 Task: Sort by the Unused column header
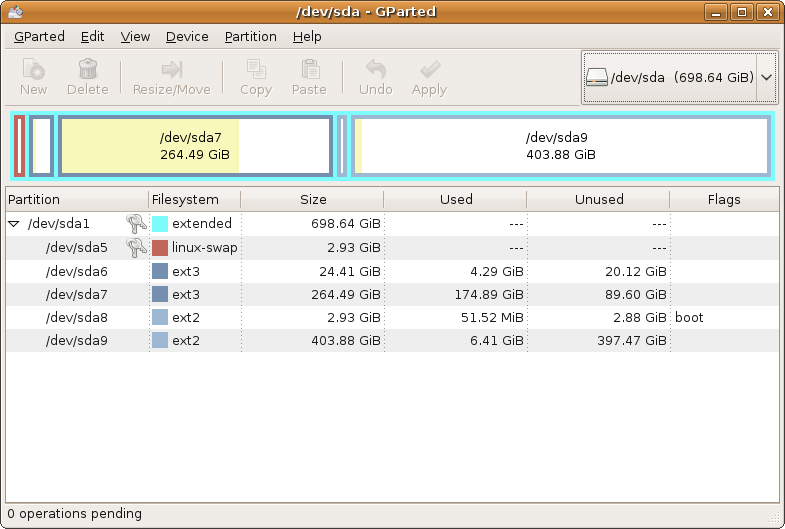coord(599,199)
